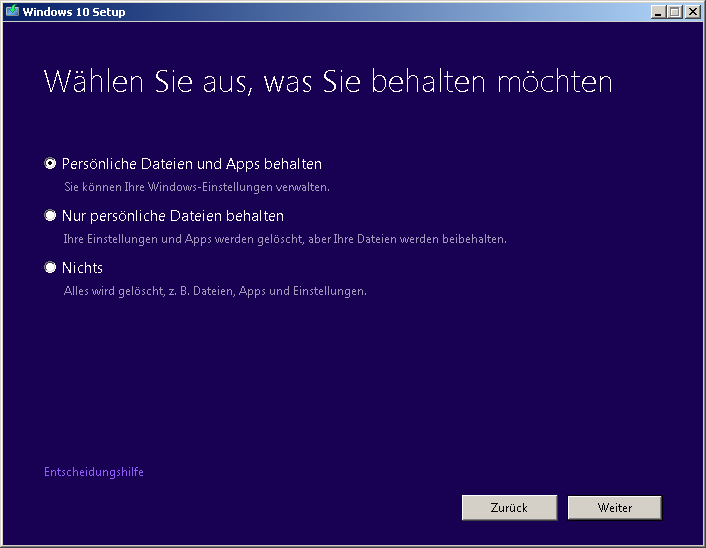Image resolution: width=706 pixels, height=548 pixels.
Task: Close the Windows 10 Setup window
Action: (692, 12)
